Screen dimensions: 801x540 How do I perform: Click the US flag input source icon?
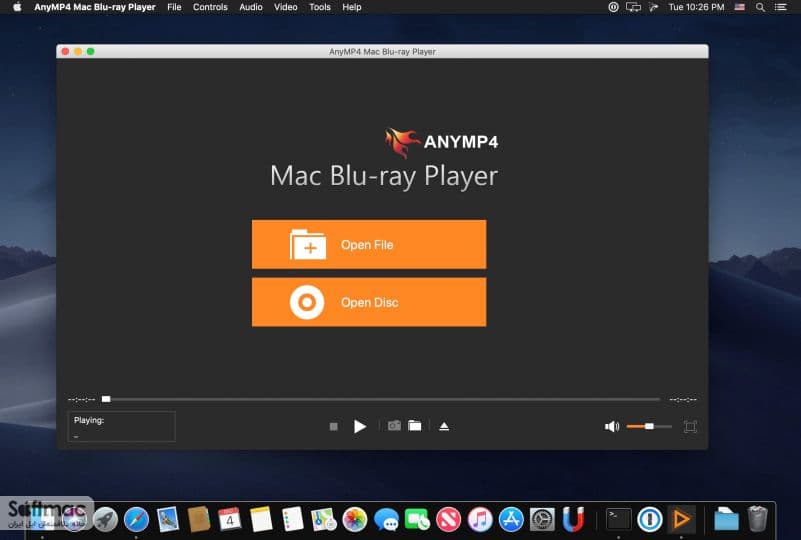point(740,7)
